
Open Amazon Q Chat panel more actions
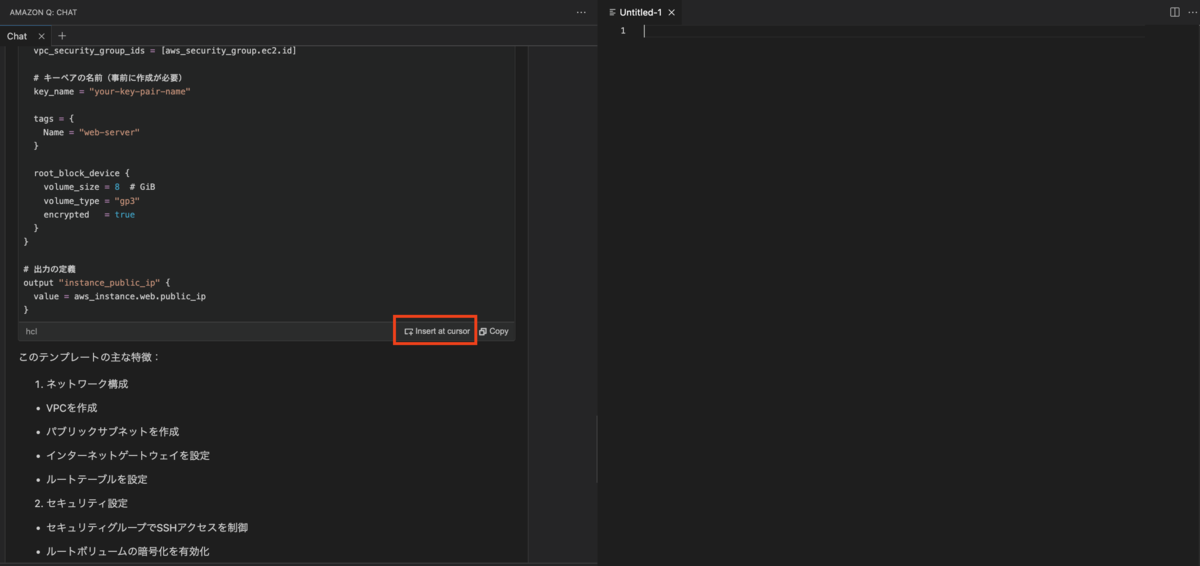point(581,12)
